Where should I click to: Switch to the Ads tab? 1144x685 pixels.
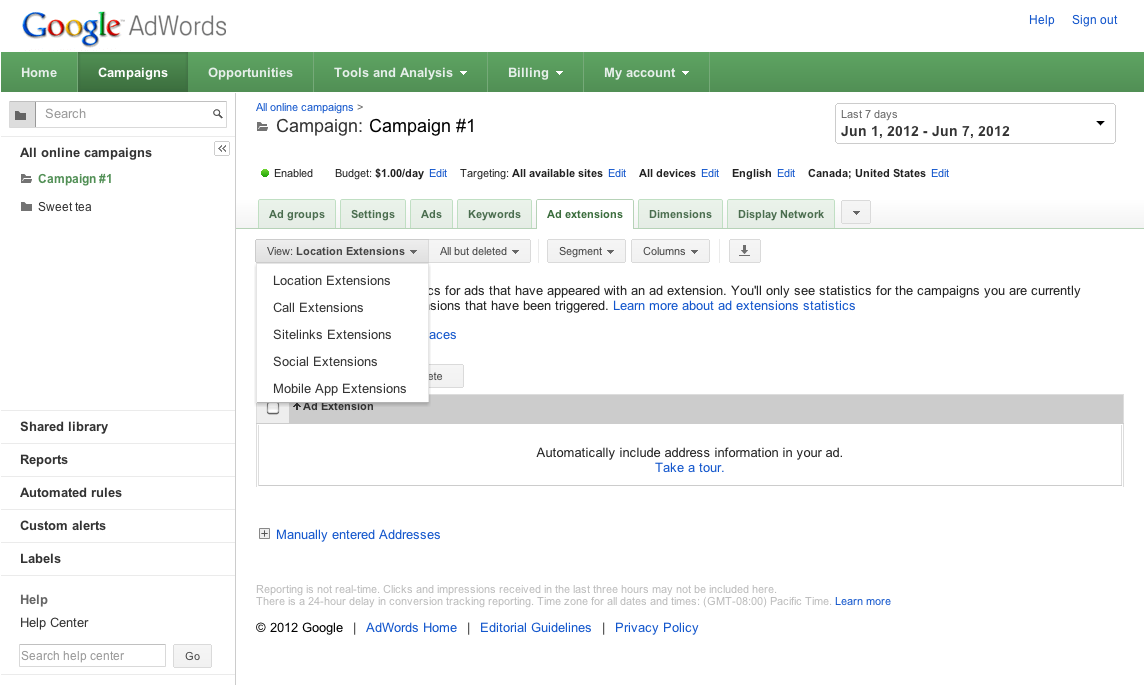[431, 214]
